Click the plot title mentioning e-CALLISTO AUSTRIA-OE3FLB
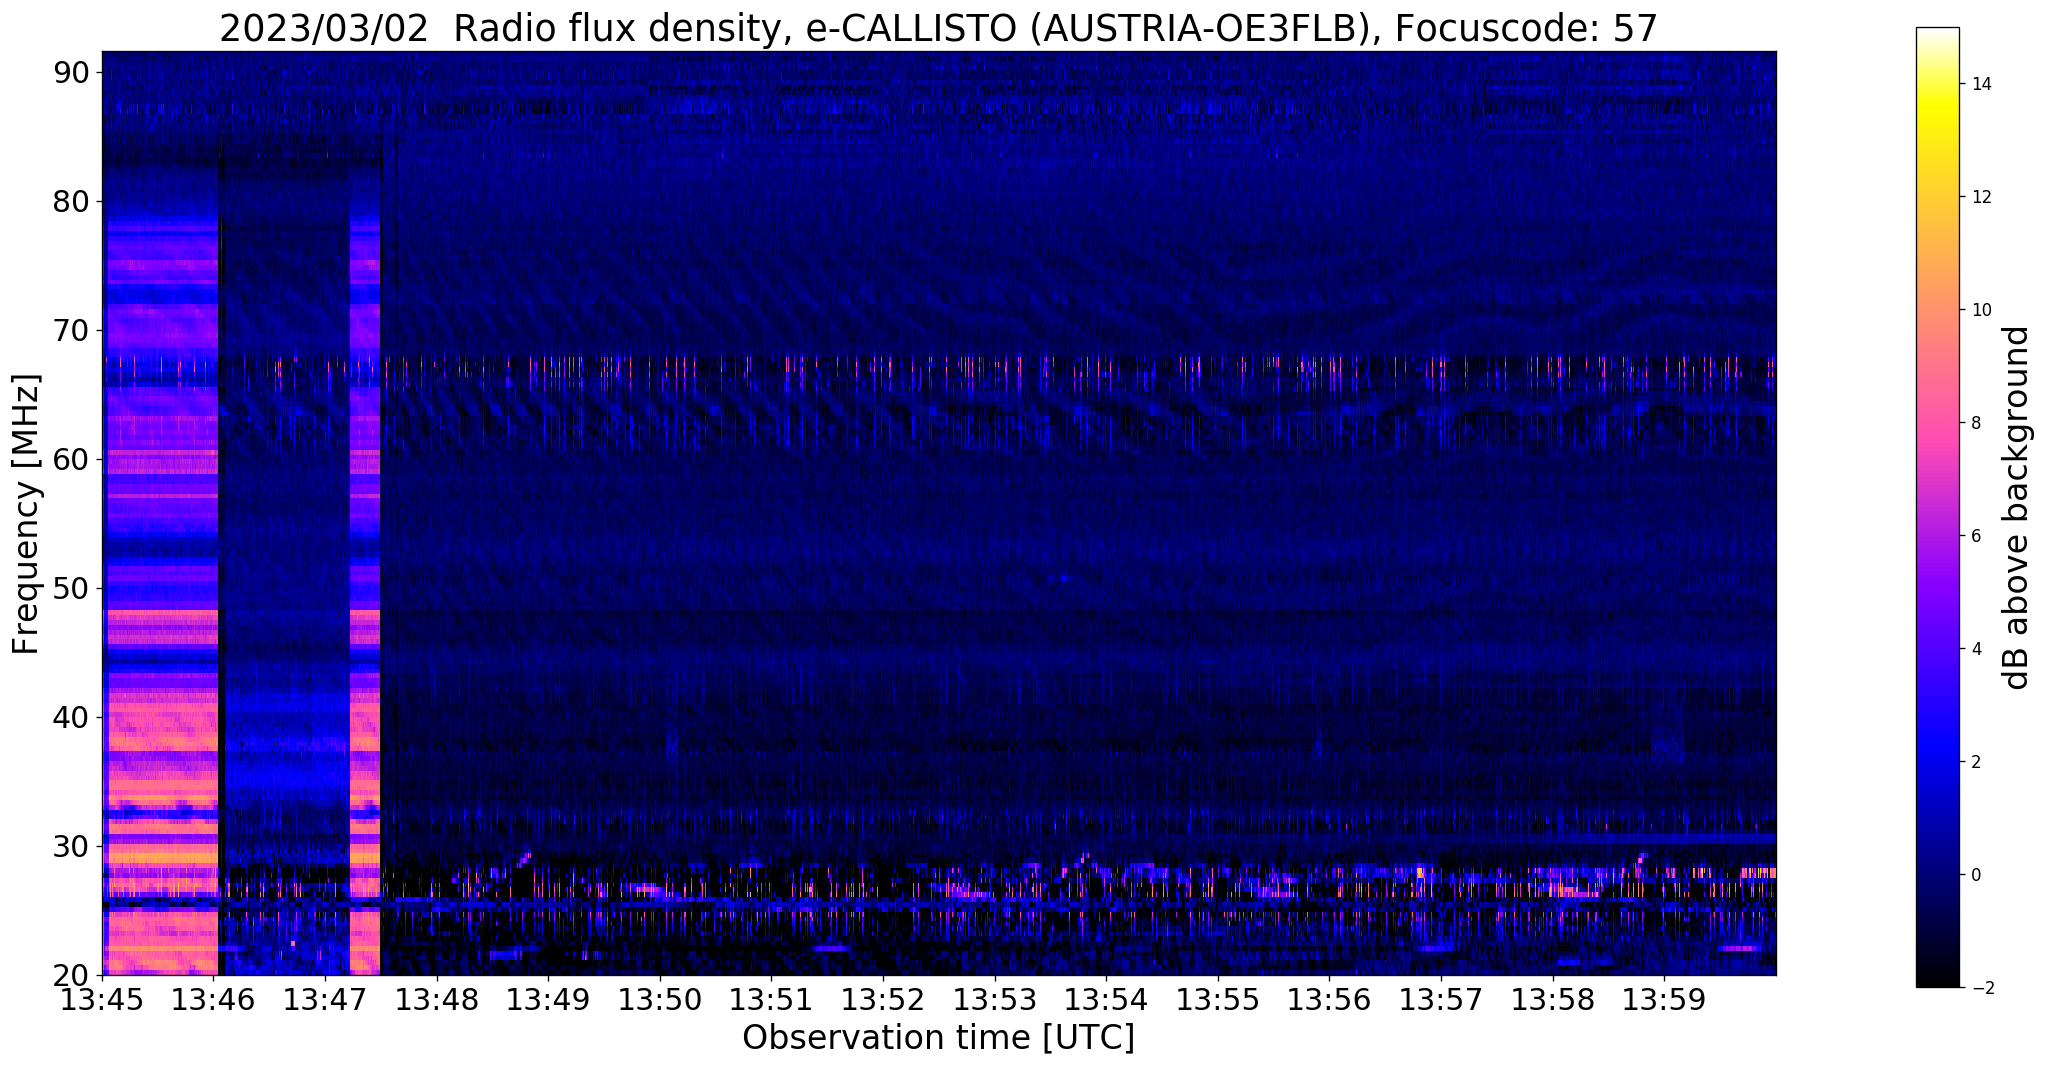Screen dimensions: 2047x1067 click(938, 28)
